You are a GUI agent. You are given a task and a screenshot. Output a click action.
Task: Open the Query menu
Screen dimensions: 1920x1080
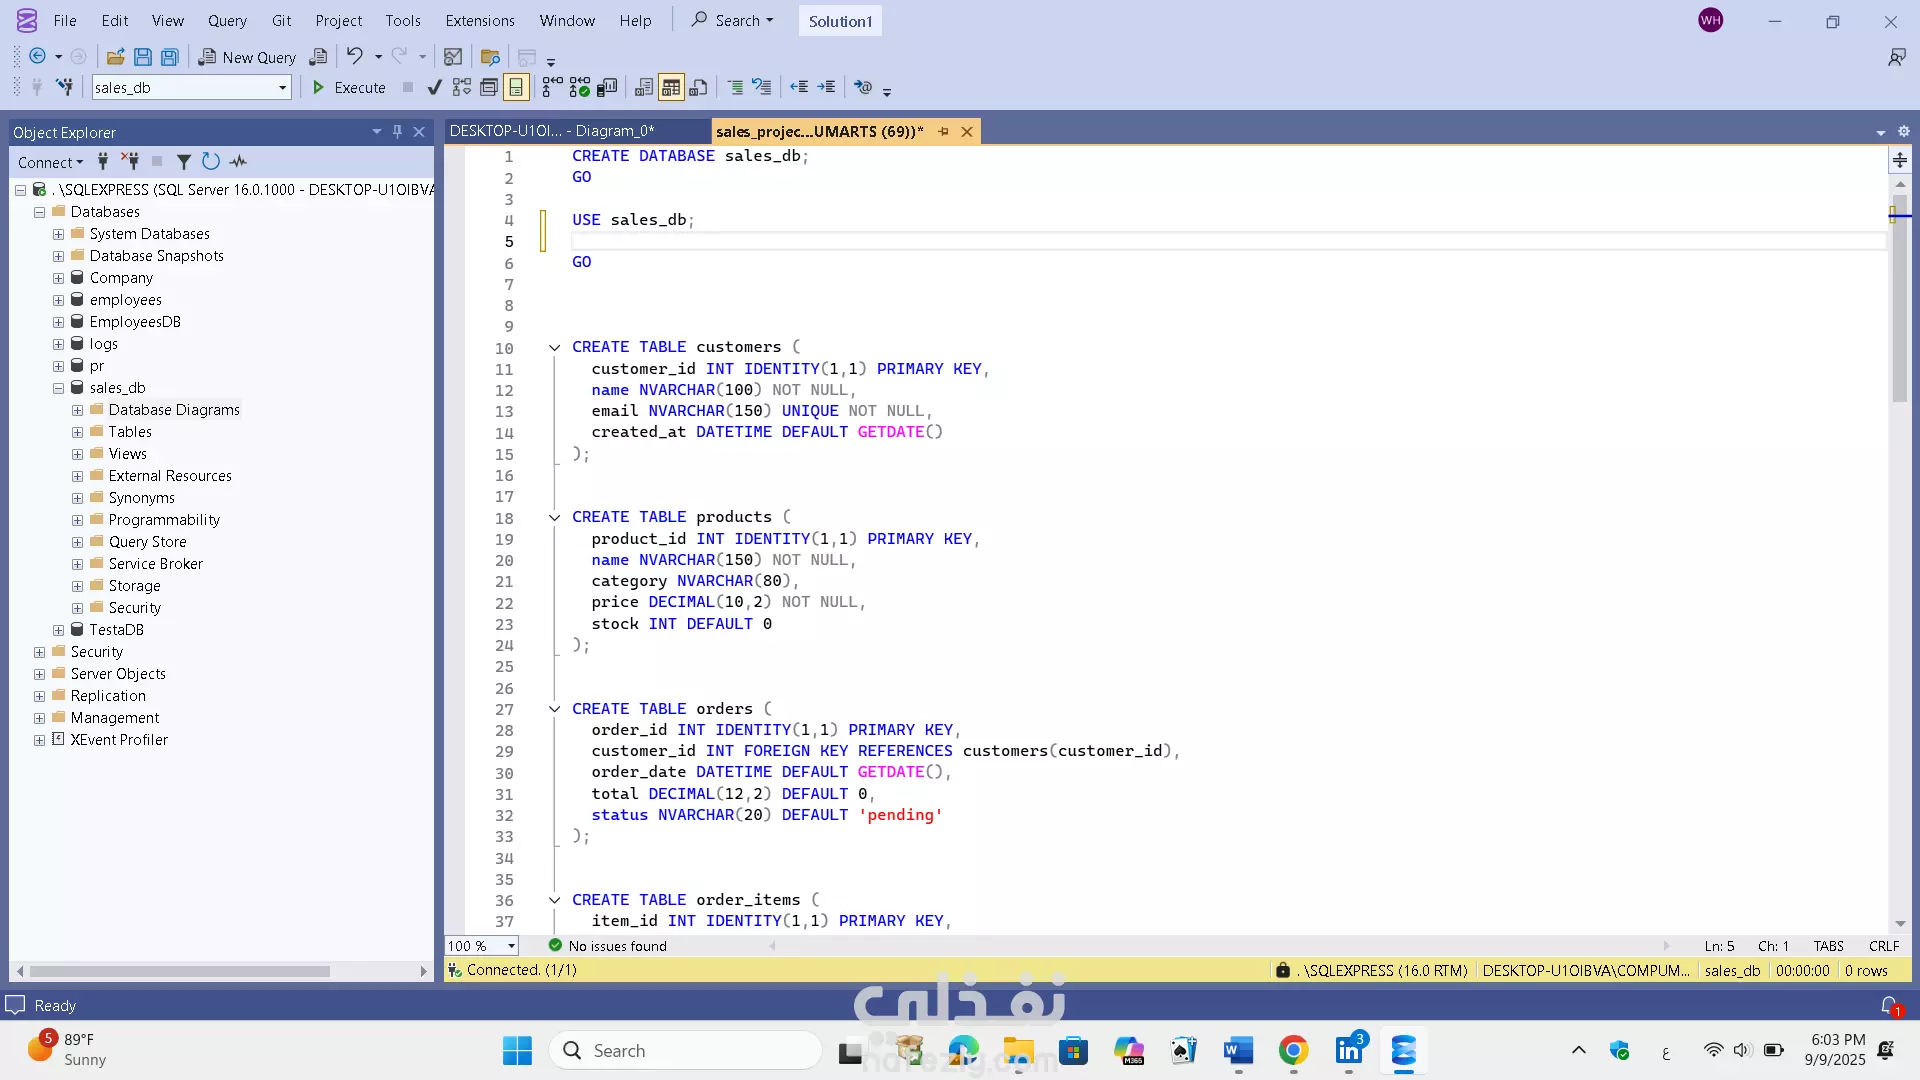point(227,21)
